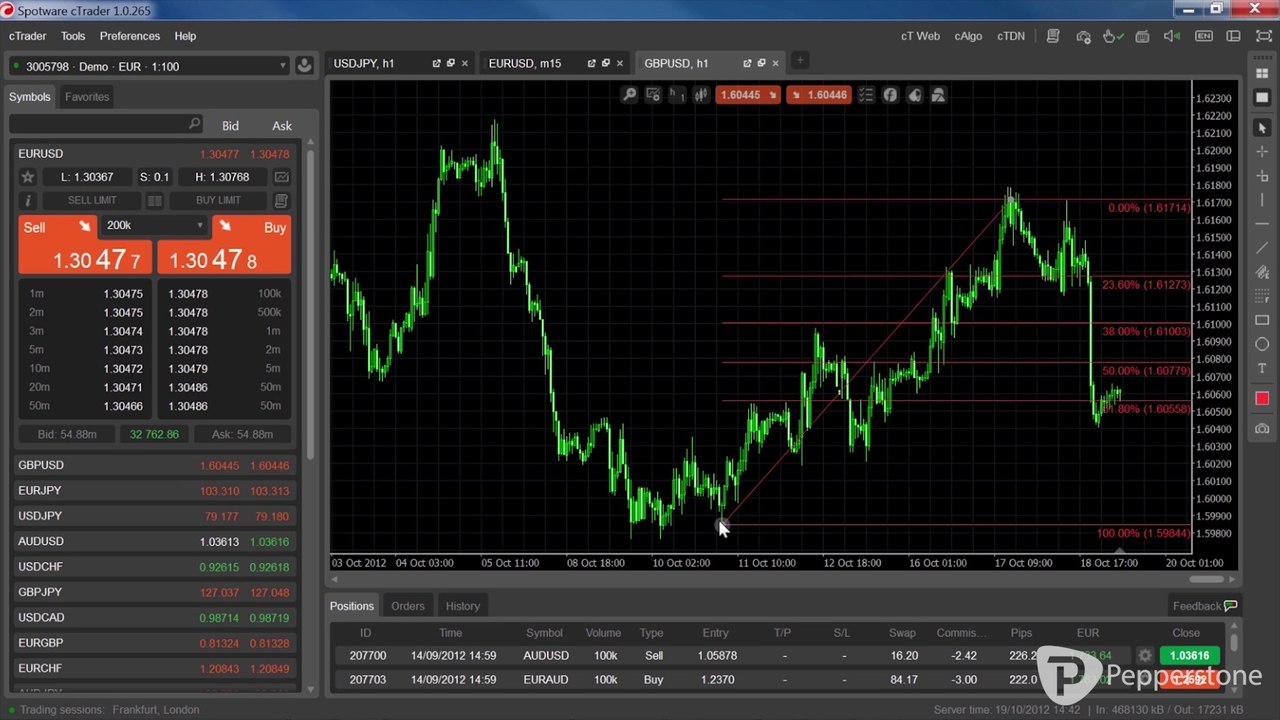Pick the vertical line drawing tool

(x=1262, y=200)
